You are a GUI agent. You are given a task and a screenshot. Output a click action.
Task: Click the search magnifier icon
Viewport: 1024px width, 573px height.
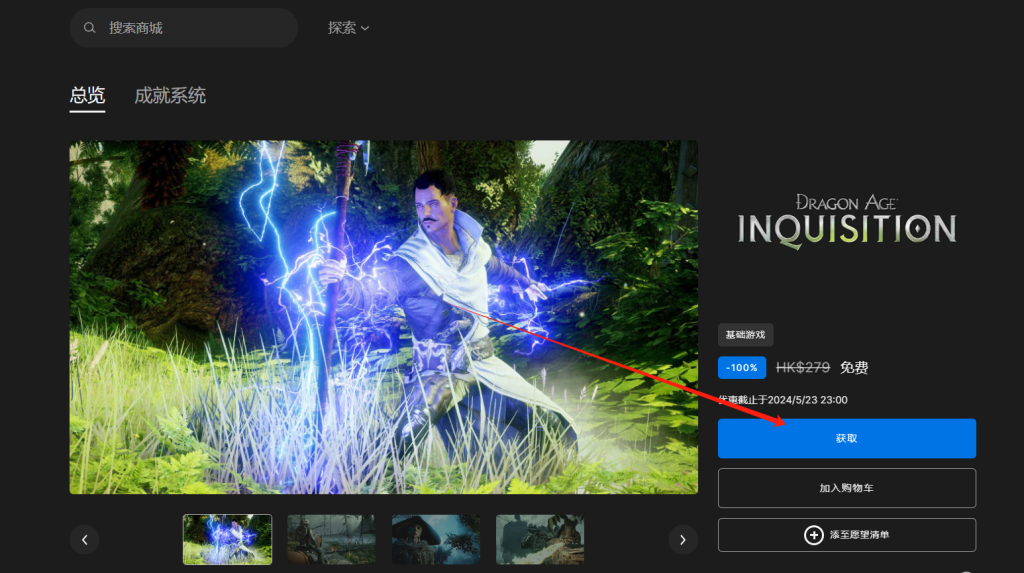point(89,27)
